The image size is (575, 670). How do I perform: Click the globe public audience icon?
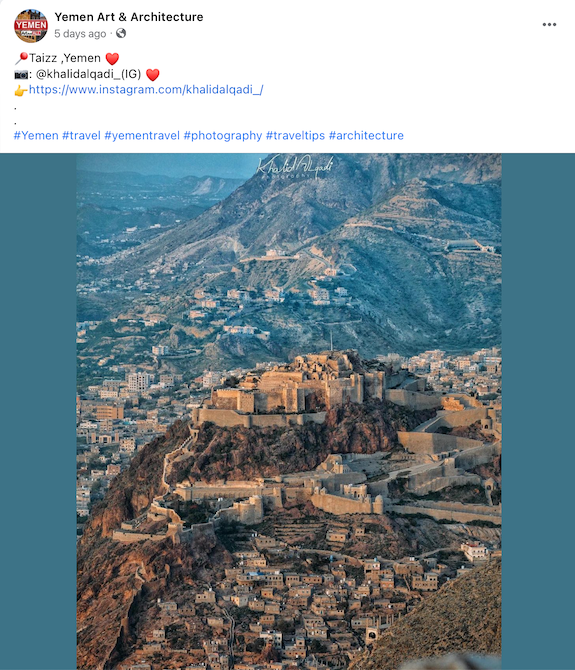(x=121, y=33)
